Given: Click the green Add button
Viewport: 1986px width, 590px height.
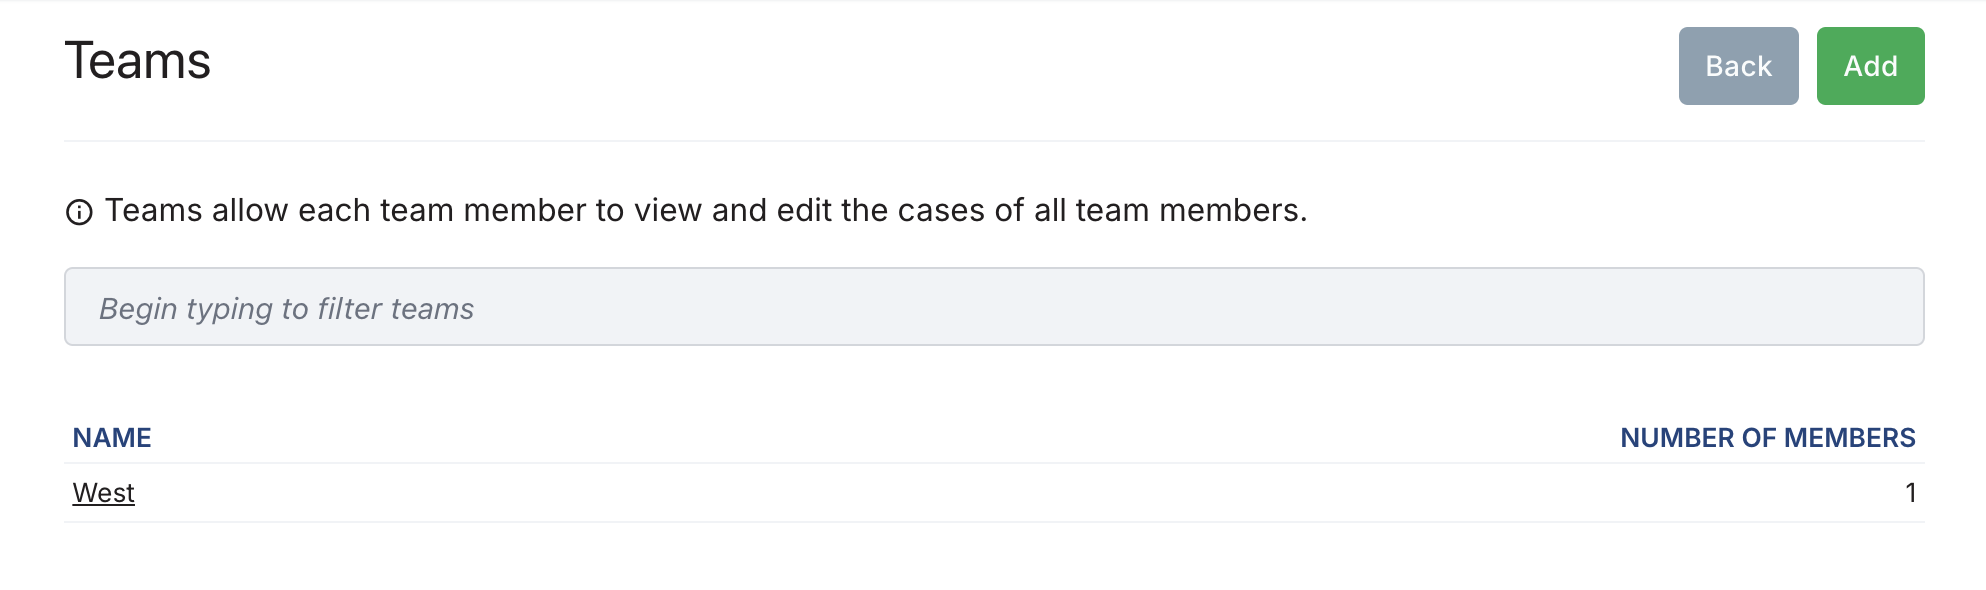Looking at the screenshot, I should [x=1870, y=66].
